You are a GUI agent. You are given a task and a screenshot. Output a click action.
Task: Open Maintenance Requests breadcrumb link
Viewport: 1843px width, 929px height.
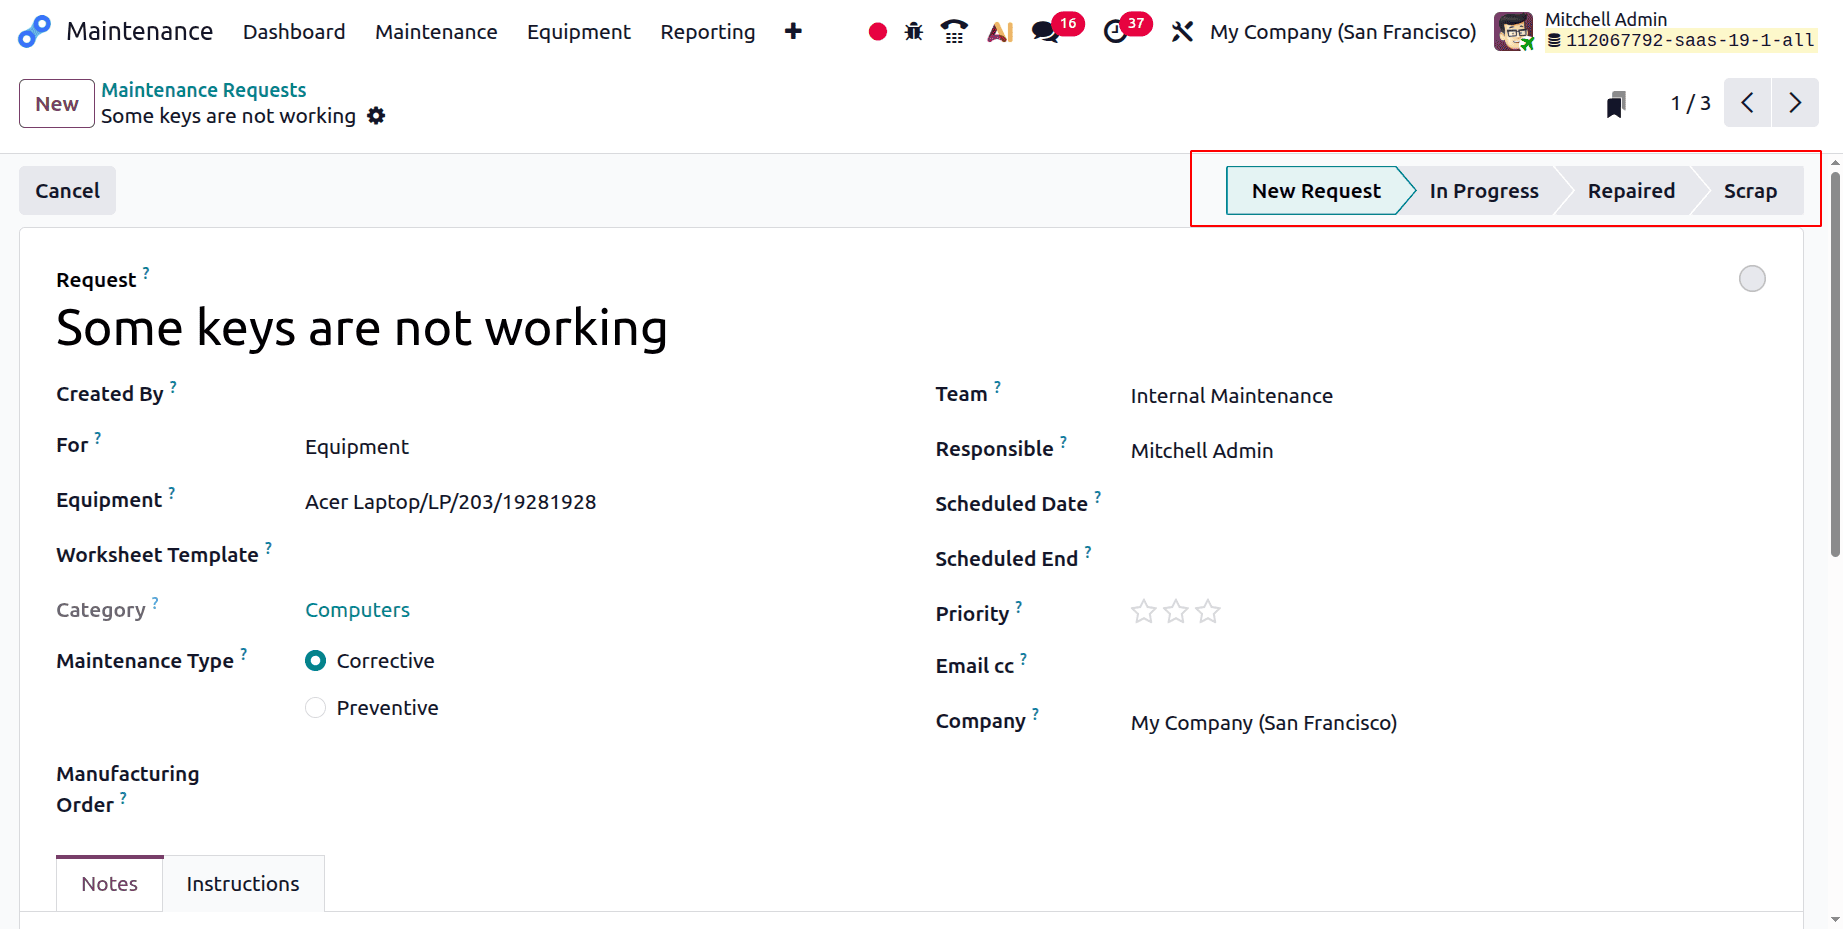point(204,90)
